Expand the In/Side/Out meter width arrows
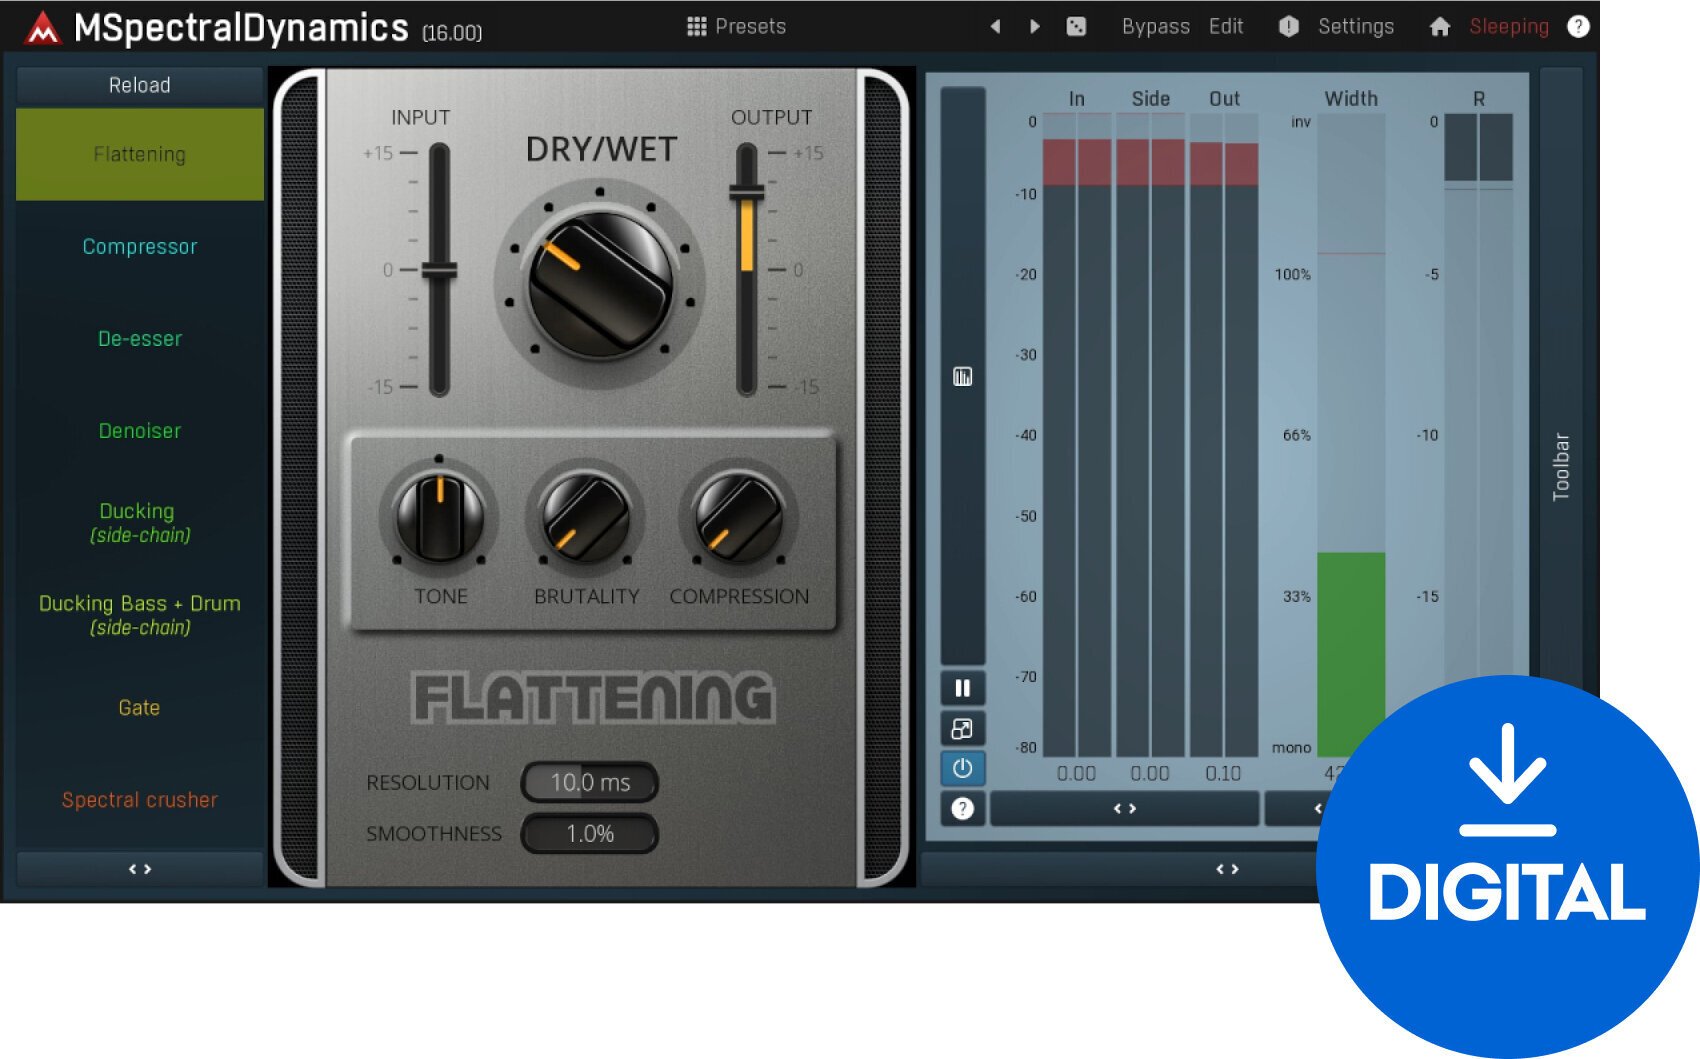This screenshot has height=1059, width=1700. [1124, 808]
